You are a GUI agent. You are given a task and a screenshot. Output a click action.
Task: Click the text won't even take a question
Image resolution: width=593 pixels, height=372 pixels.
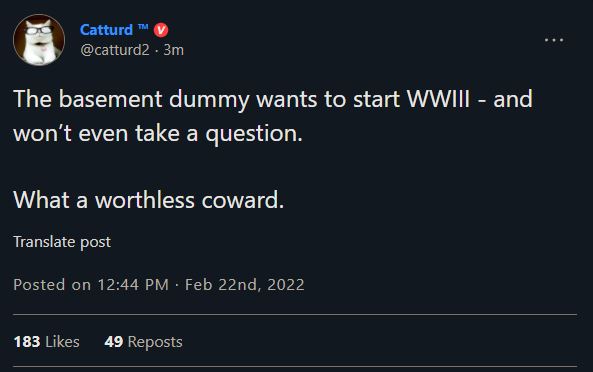click(x=158, y=134)
